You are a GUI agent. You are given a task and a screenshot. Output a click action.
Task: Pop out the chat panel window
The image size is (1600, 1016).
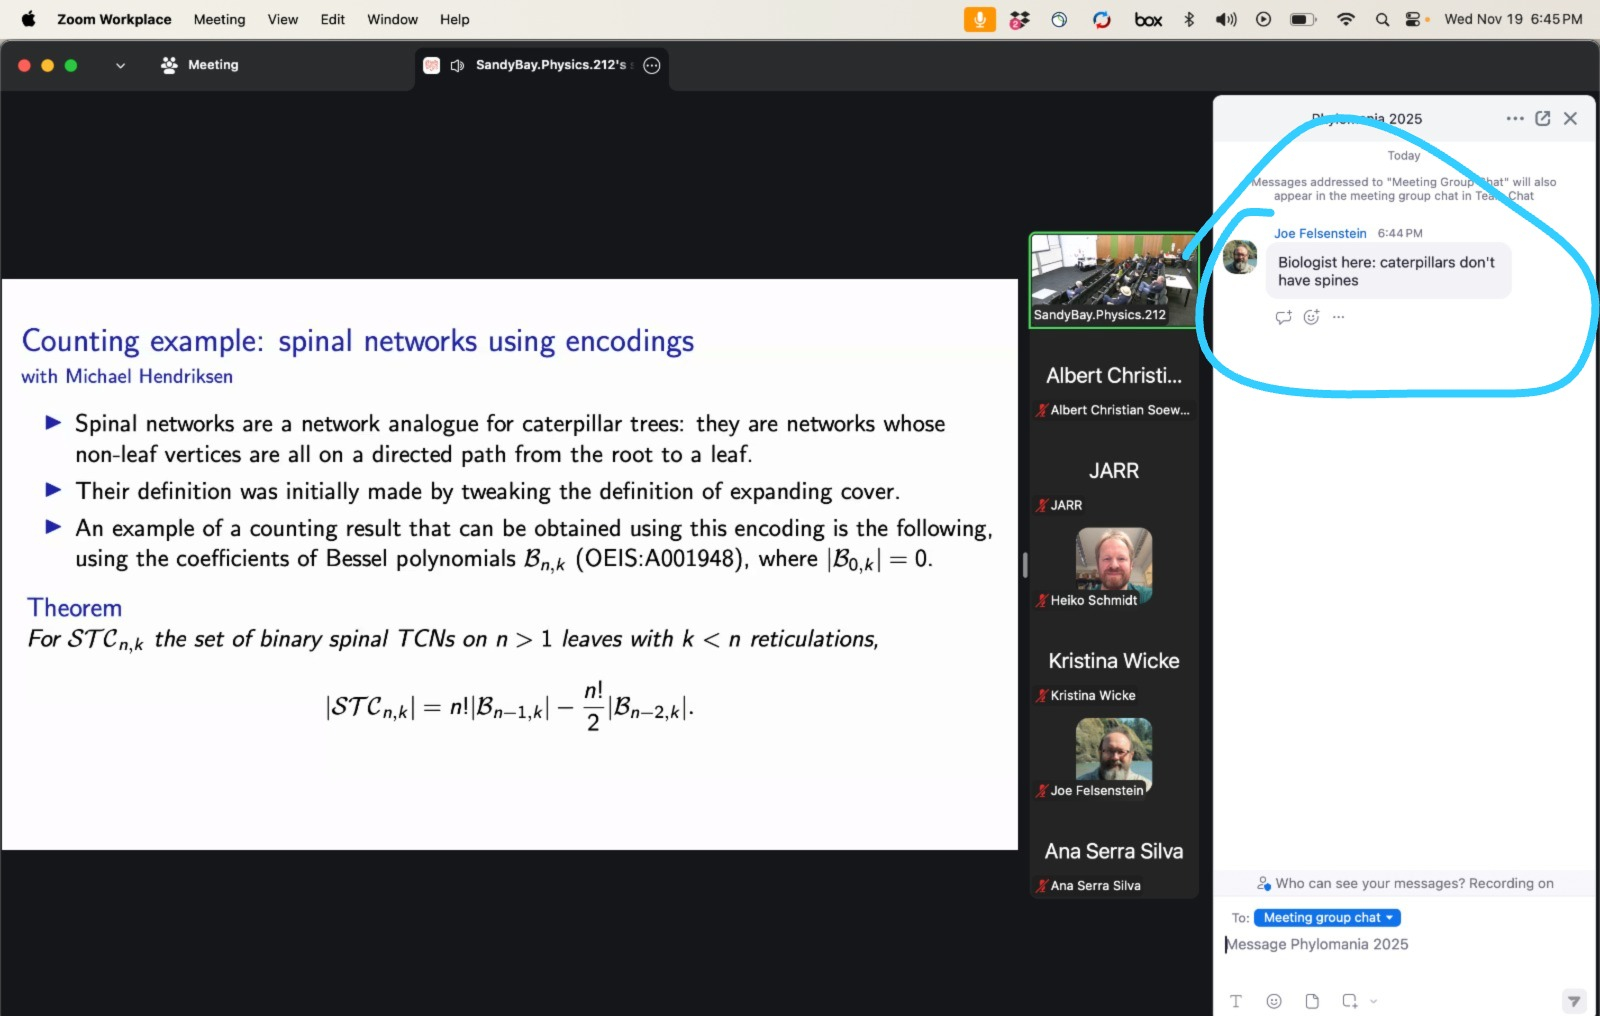(1542, 118)
